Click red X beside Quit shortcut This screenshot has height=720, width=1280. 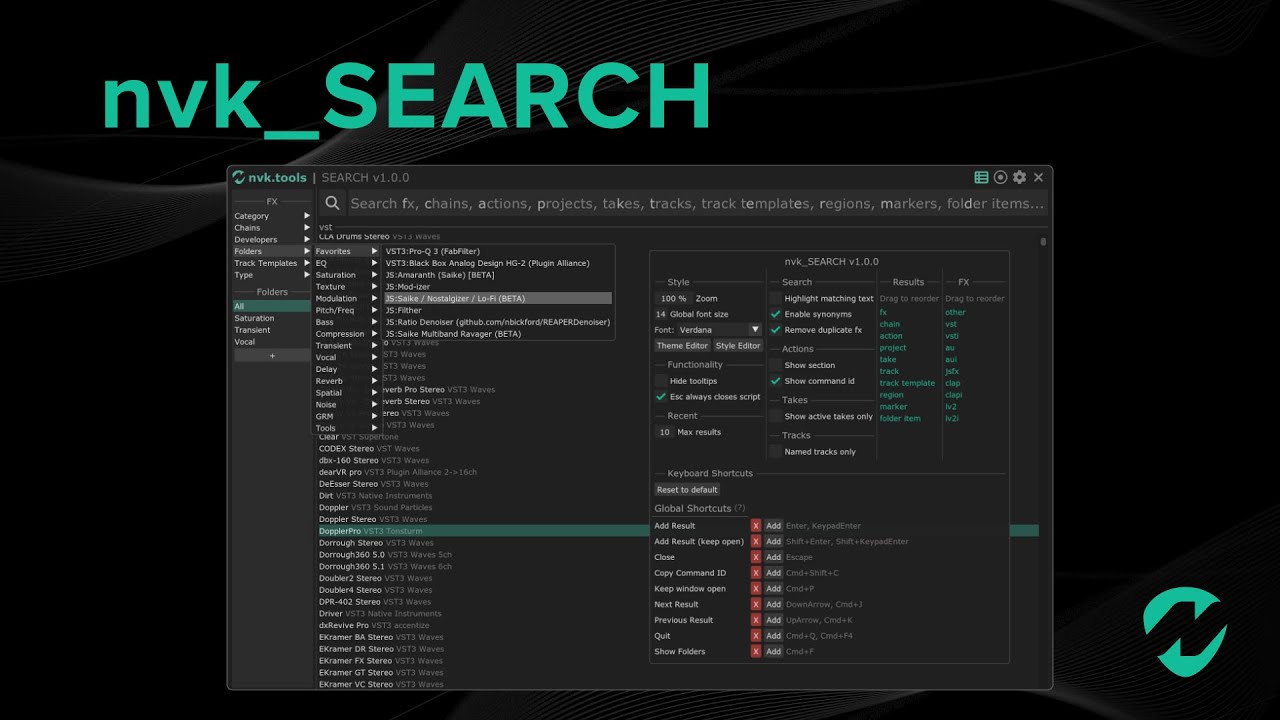(756, 636)
